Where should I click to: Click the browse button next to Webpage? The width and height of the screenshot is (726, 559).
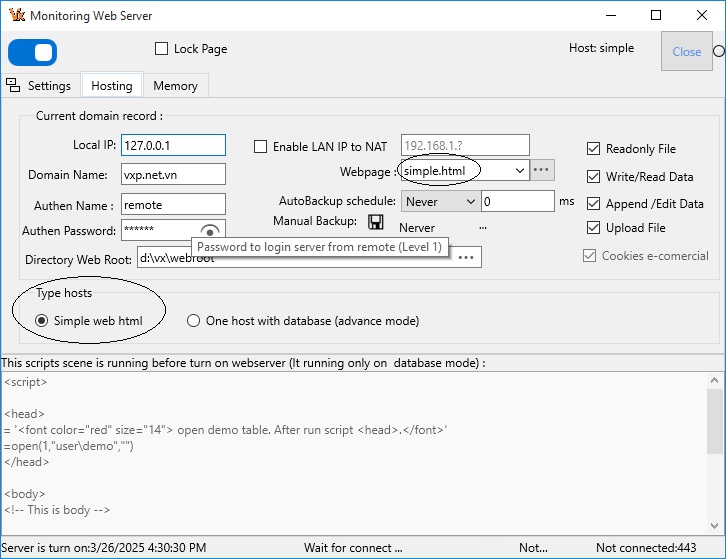[x=541, y=171]
